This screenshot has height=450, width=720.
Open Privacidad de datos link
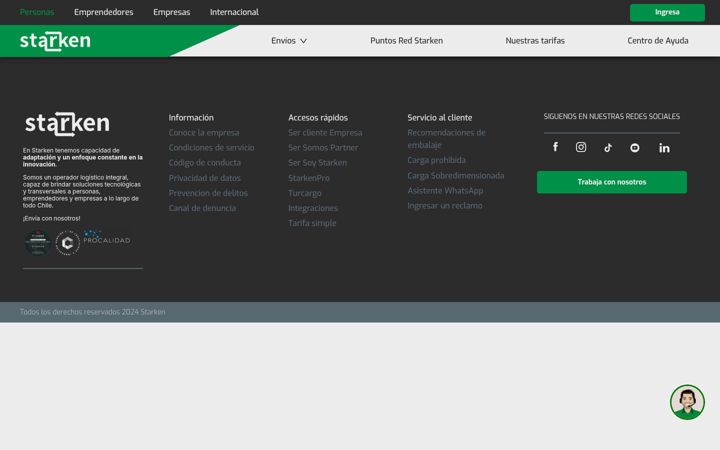205,178
